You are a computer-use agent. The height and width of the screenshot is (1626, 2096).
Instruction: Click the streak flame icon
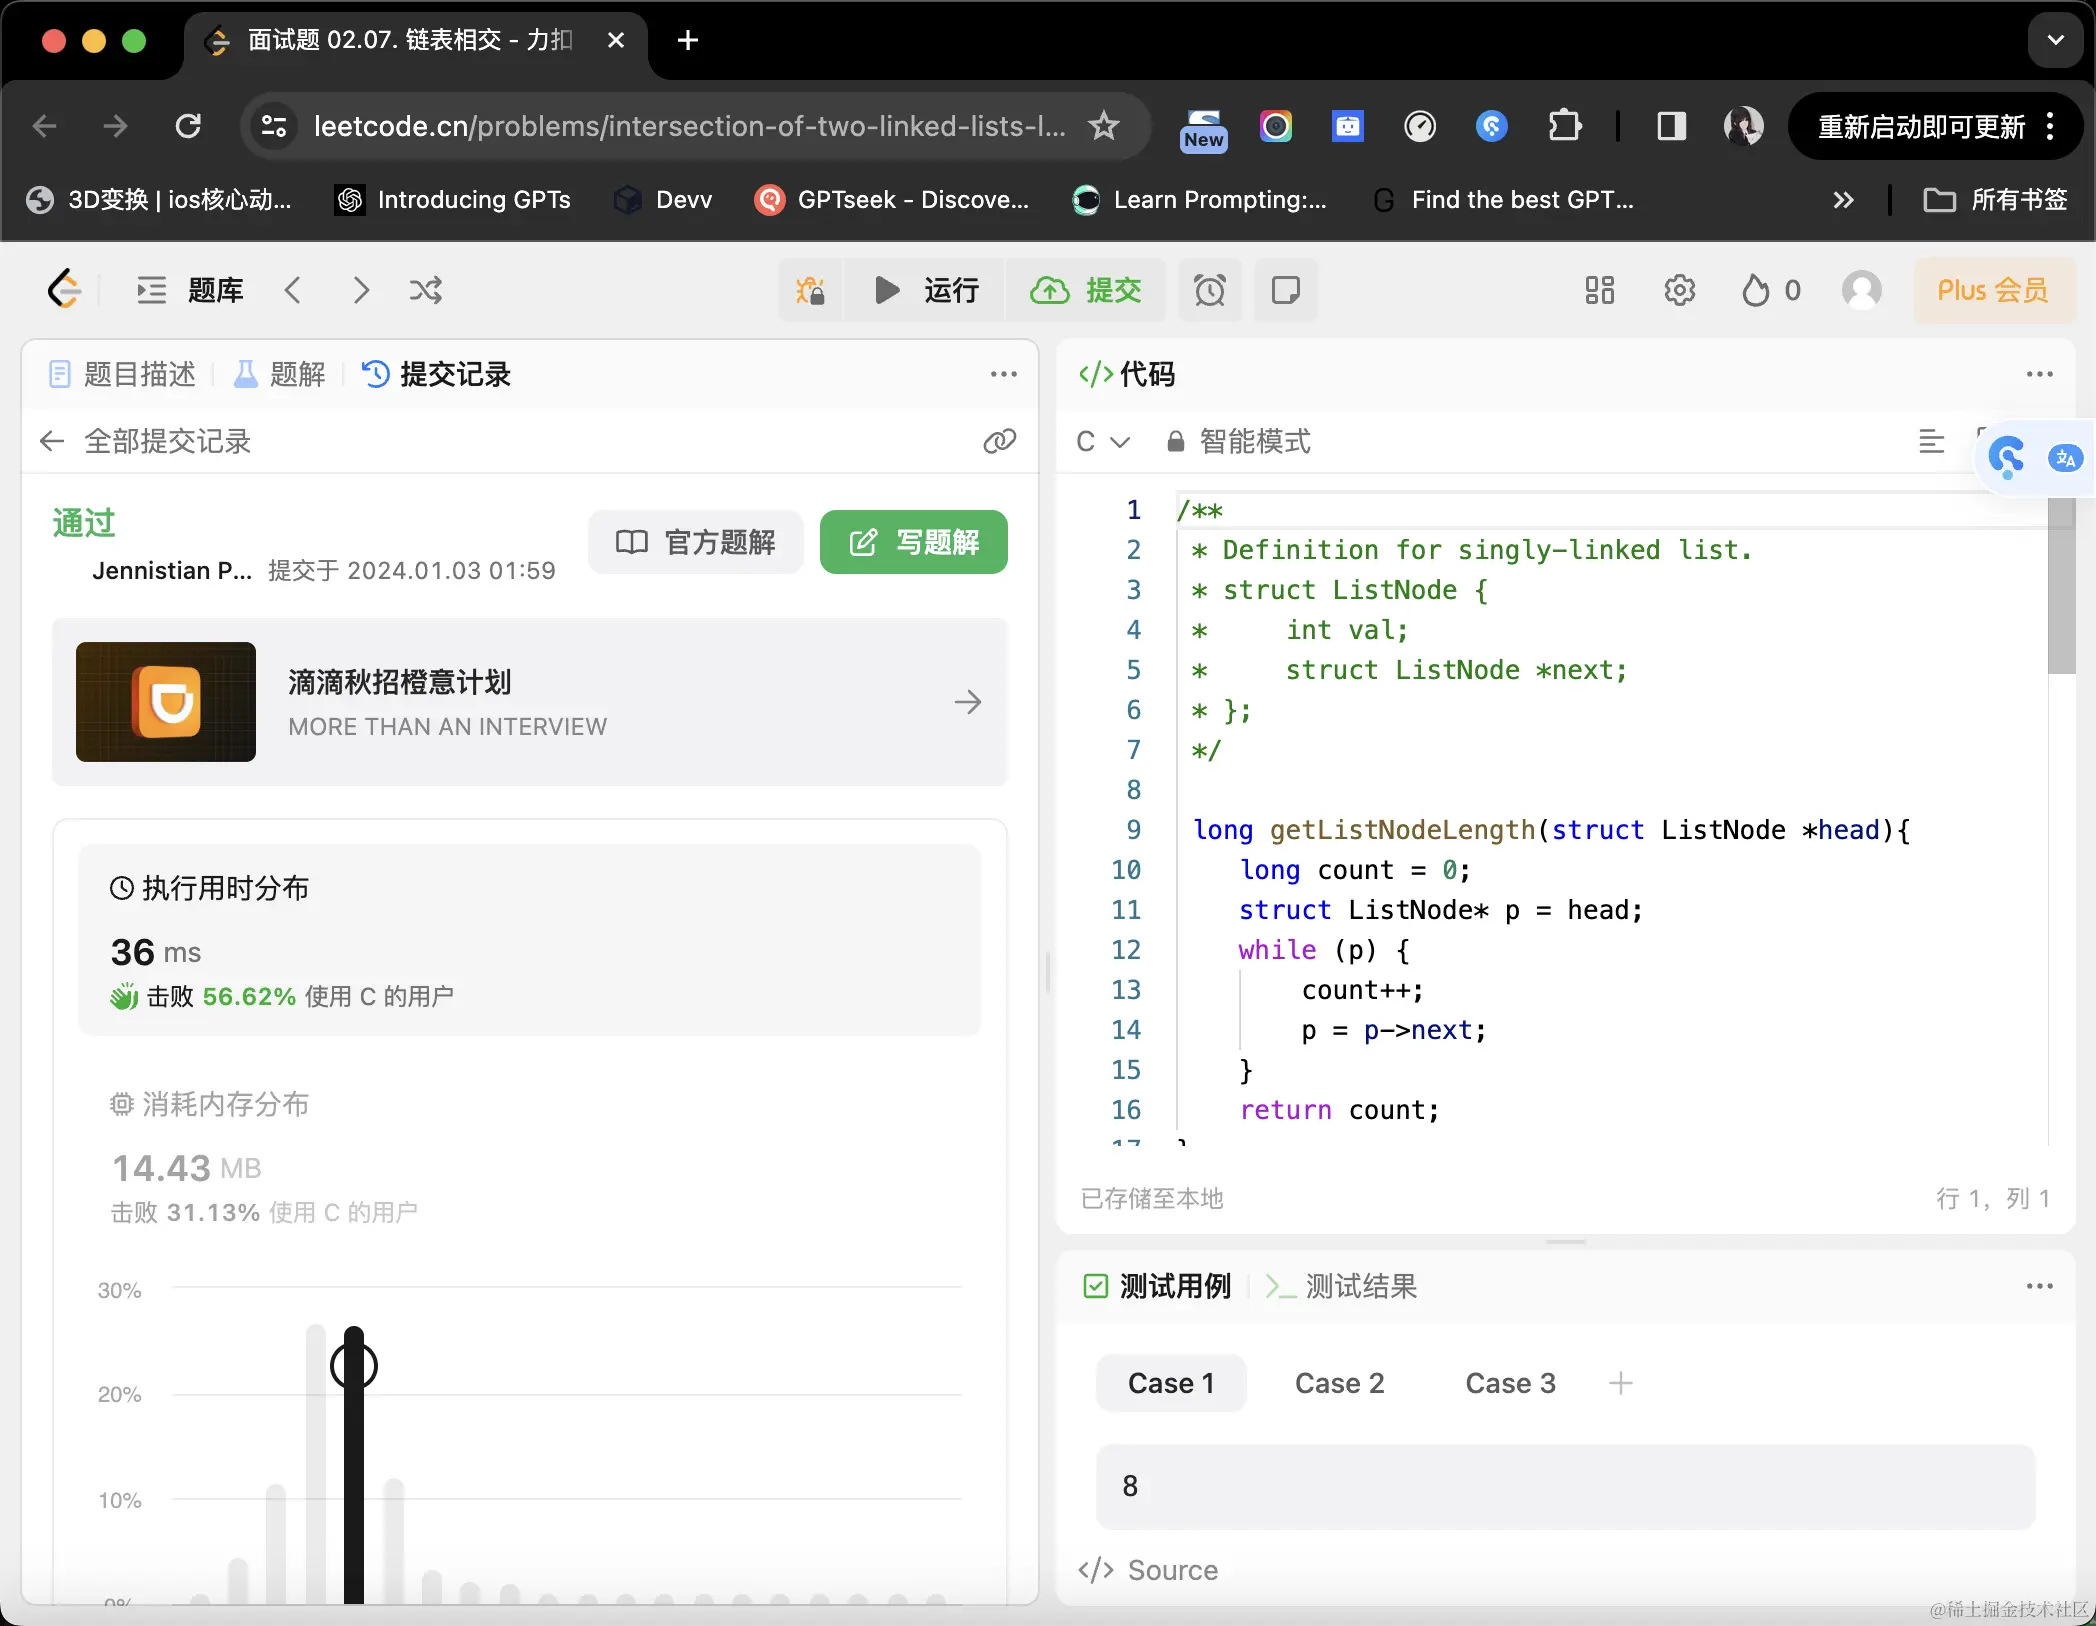pyautogui.click(x=1756, y=291)
